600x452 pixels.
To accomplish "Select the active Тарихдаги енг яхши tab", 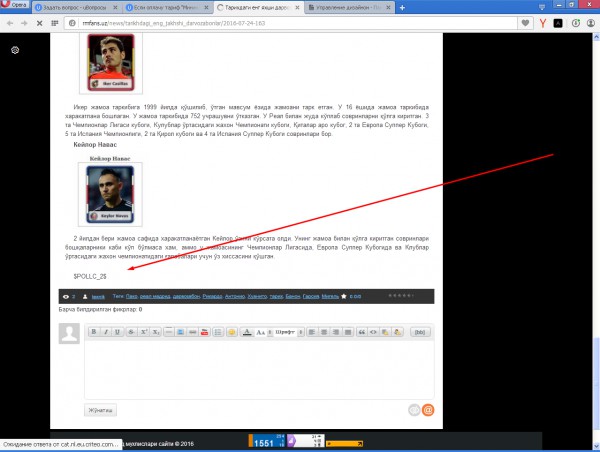I will point(258,7).
